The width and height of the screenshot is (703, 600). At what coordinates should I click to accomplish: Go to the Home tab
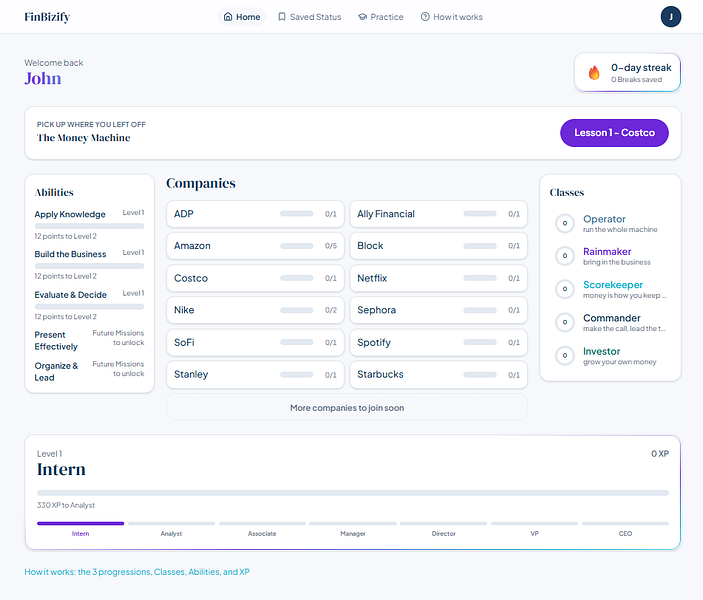coord(242,17)
